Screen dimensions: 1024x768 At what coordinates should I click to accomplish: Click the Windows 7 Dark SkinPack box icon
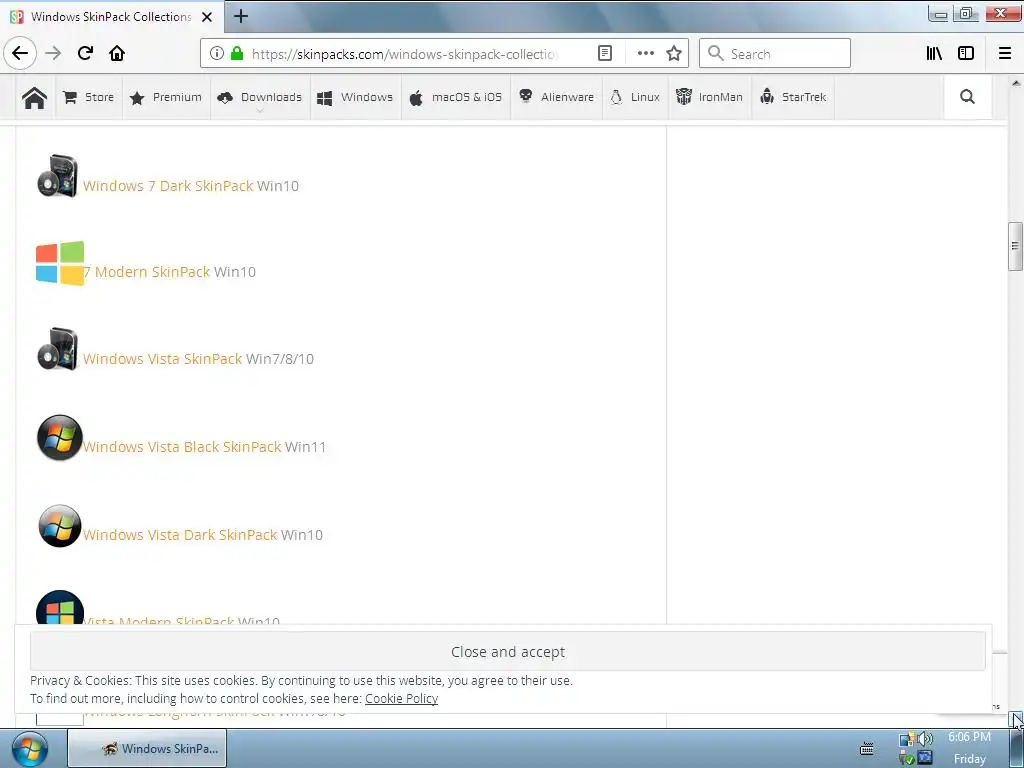pos(57,176)
